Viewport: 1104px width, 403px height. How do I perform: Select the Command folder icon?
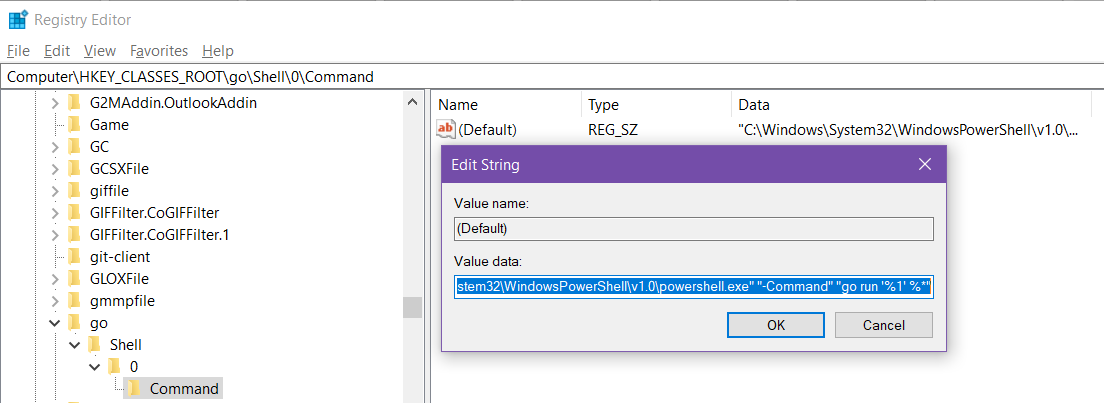pos(134,388)
